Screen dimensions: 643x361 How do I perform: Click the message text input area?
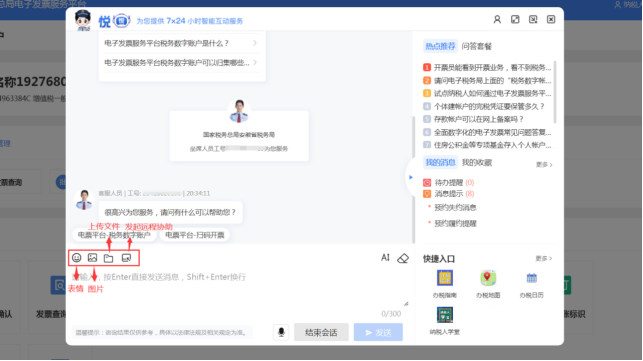tap(238, 289)
